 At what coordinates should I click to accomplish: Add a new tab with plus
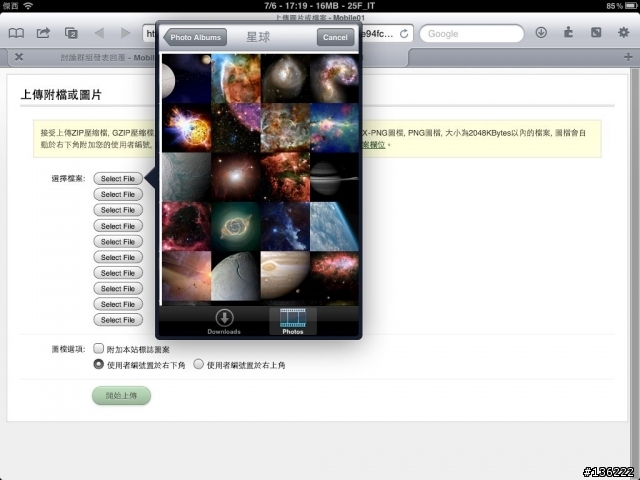(629, 57)
